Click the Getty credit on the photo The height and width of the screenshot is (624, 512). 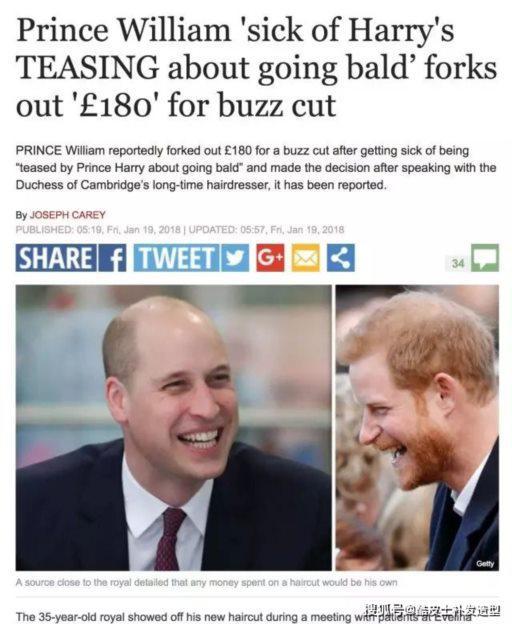click(x=485, y=564)
